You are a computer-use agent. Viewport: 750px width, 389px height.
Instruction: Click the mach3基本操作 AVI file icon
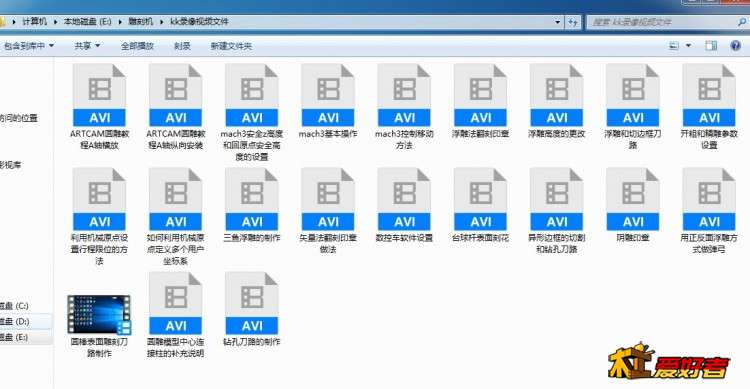pos(328,96)
